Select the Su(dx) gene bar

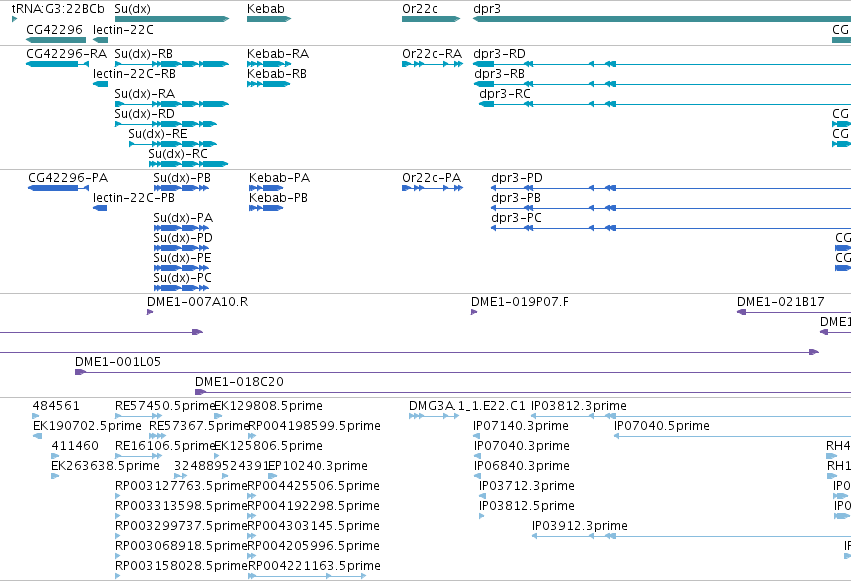pyautogui.click(x=172, y=19)
